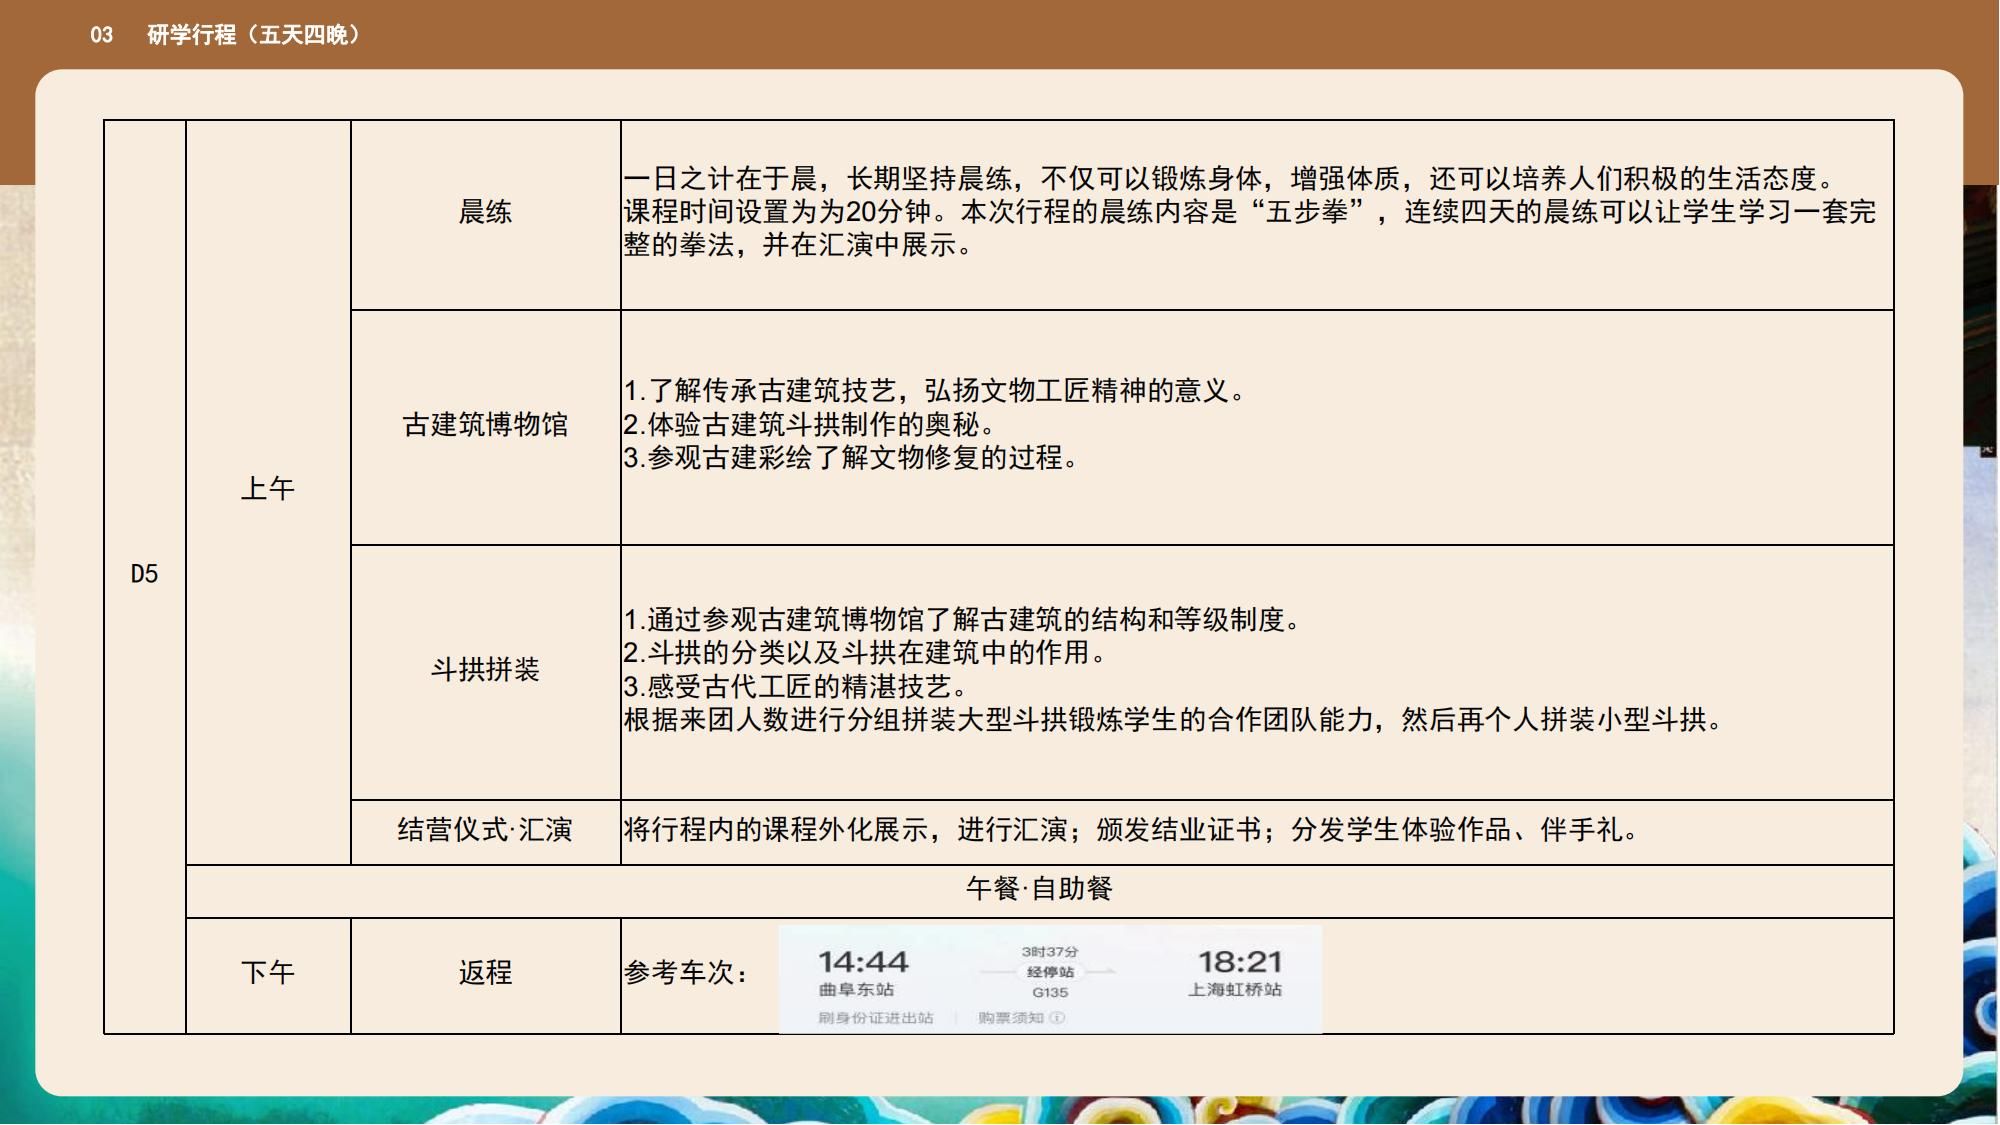Select the 下午 afternoon cell

(x=268, y=973)
